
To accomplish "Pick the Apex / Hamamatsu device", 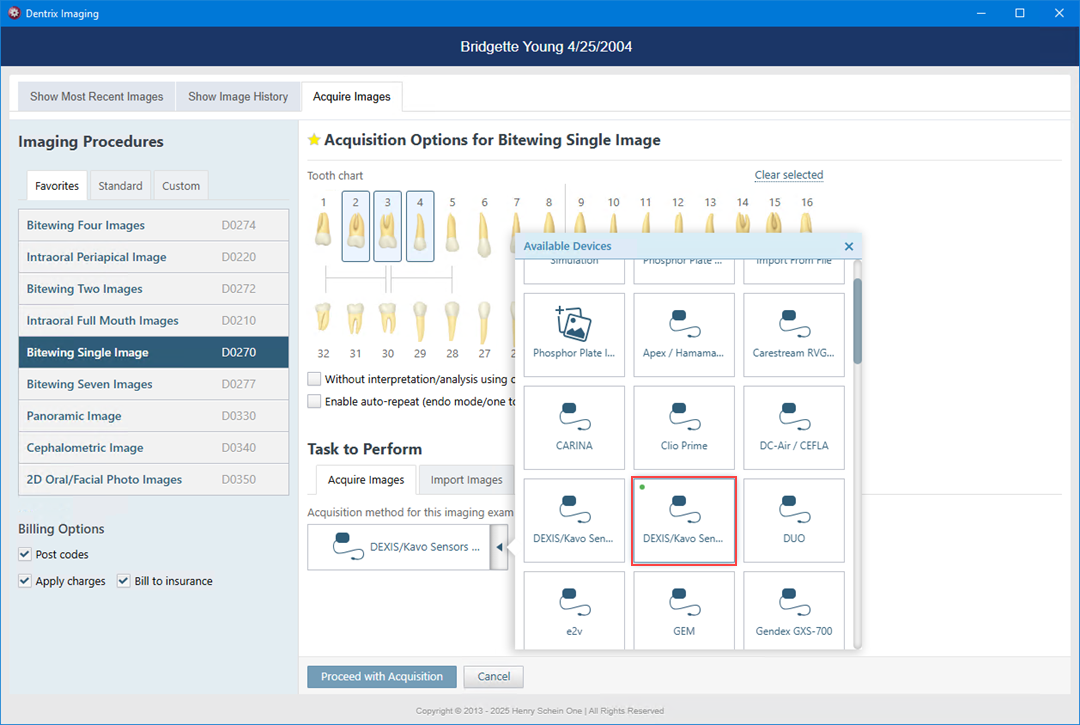I will coord(683,334).
